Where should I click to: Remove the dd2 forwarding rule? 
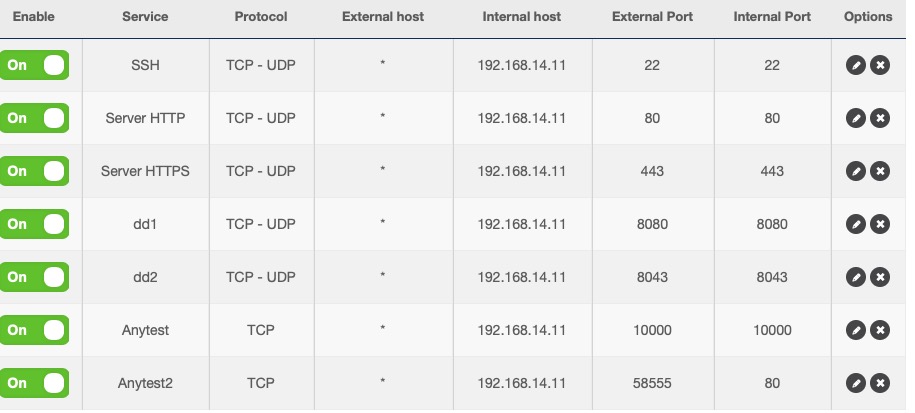[880, 277]
